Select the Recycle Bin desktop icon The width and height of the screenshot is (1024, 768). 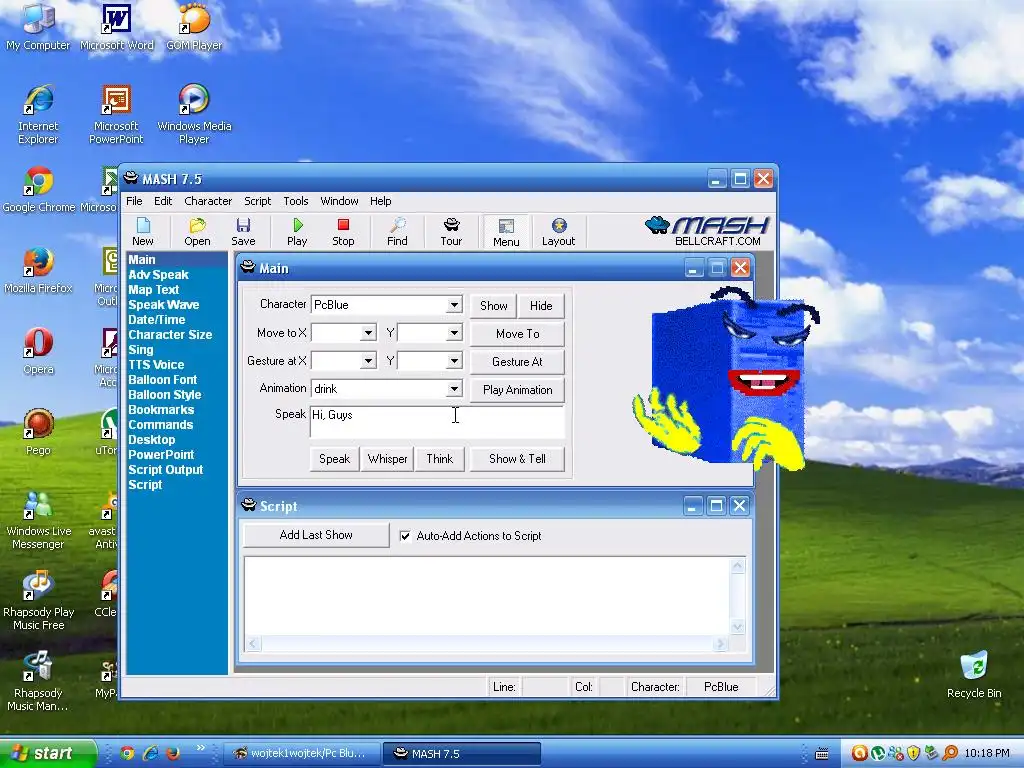[974, 674]
